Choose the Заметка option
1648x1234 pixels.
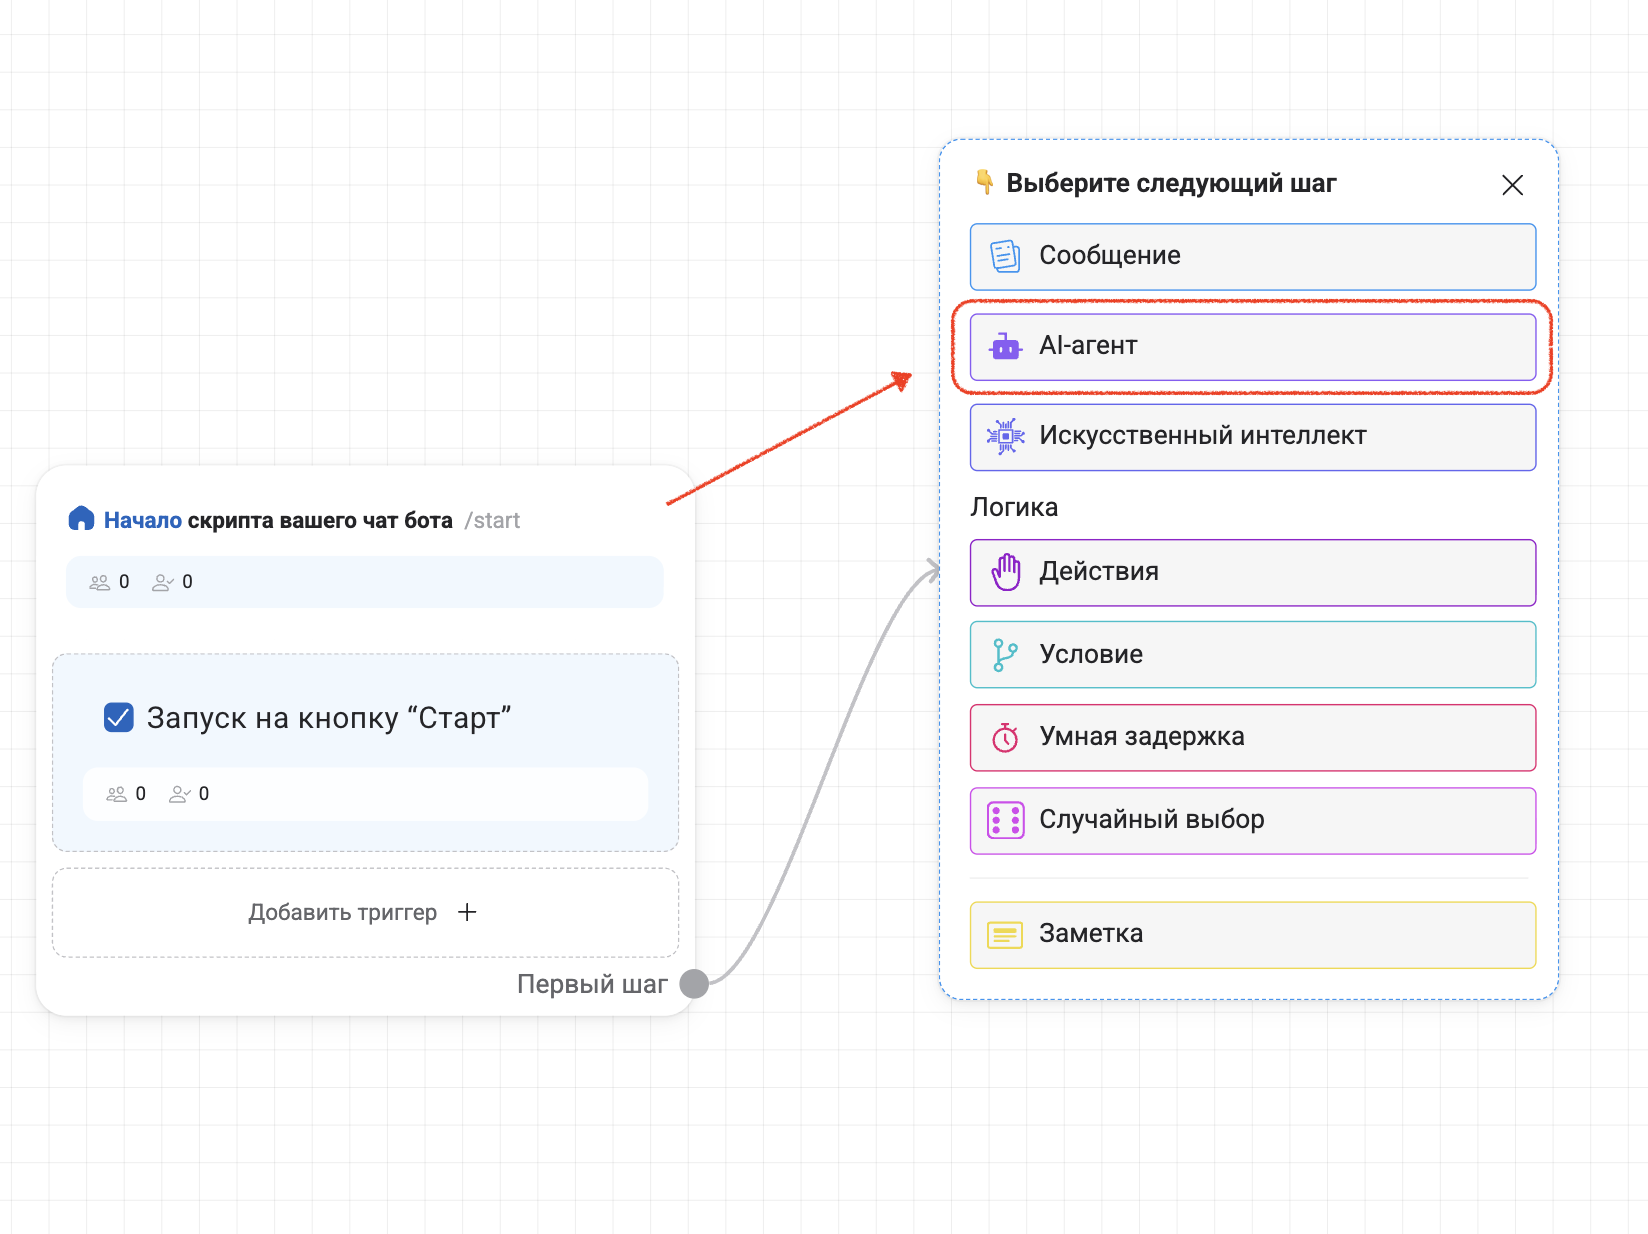click(x=1252, y=935)
